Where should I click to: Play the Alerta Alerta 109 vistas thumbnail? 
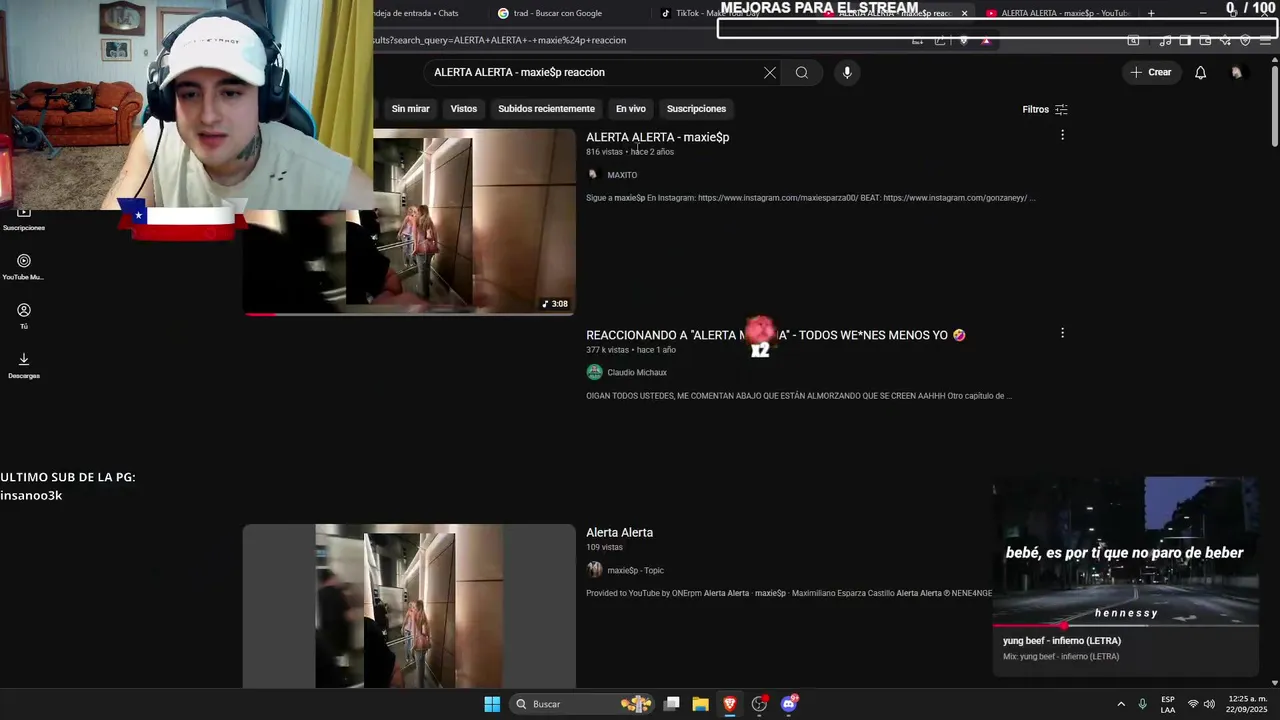tap(409, 606)
